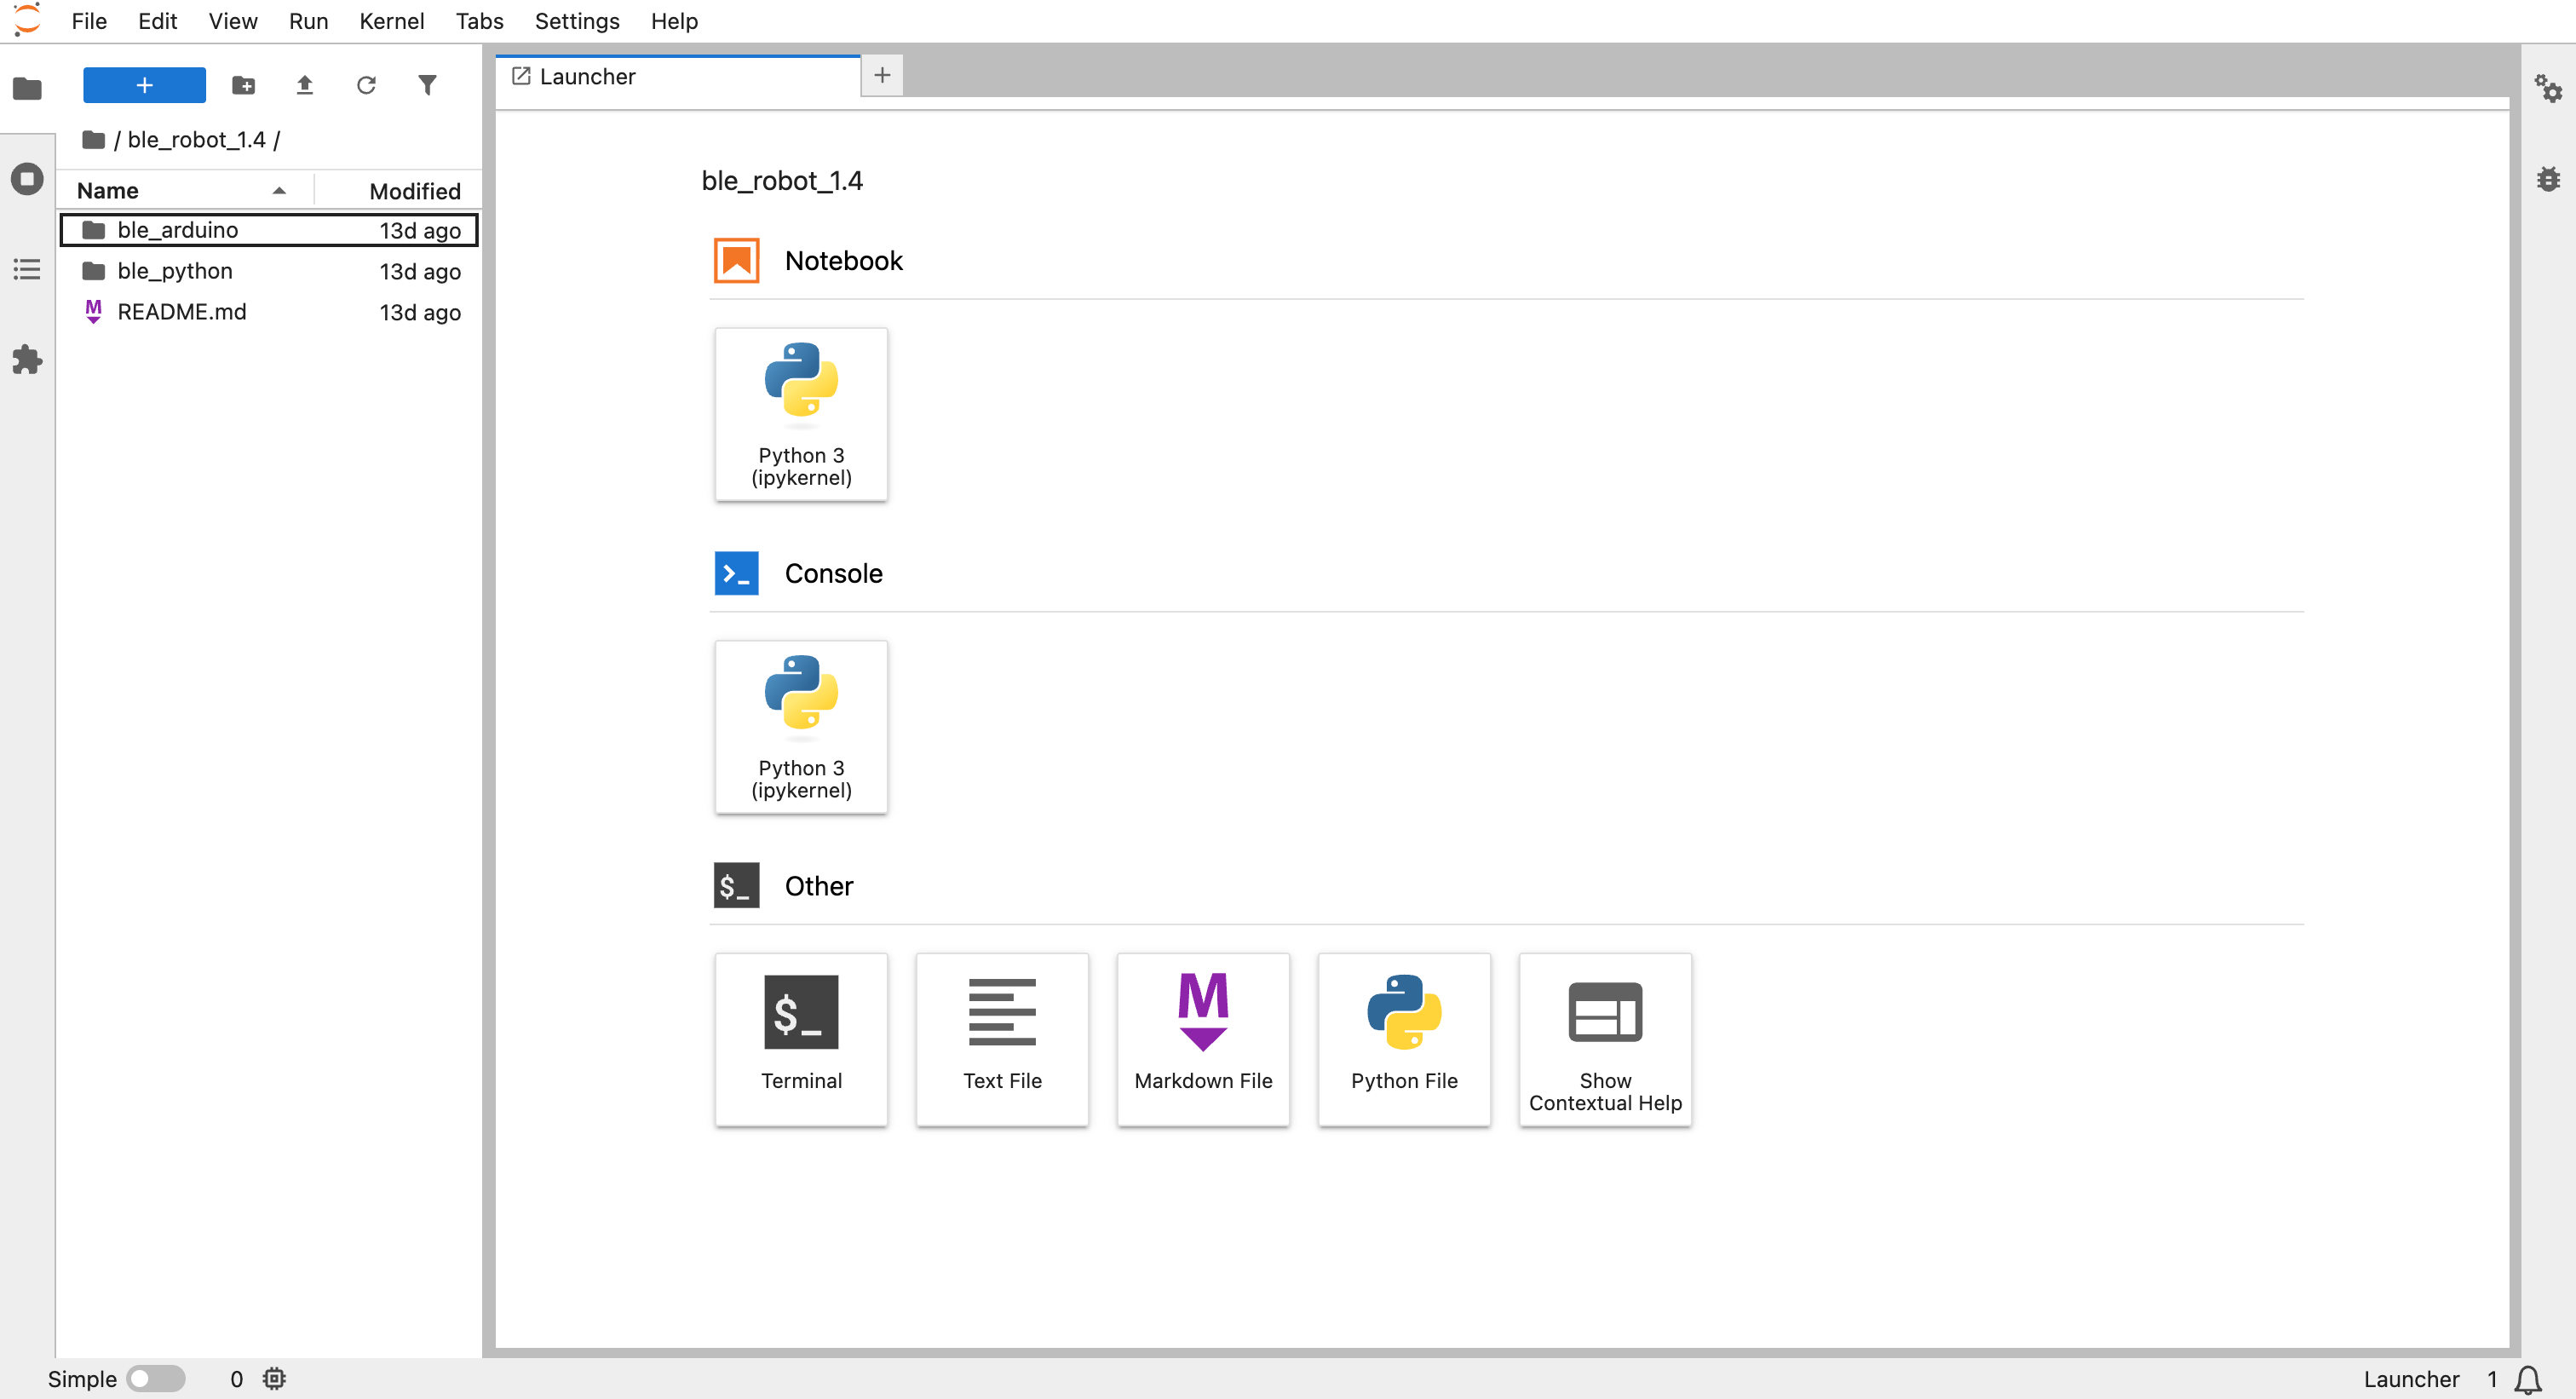The width and height of the screenshot is (2576, 1399).
Task: Create a new Python File
Action: coord(1403,1040)
